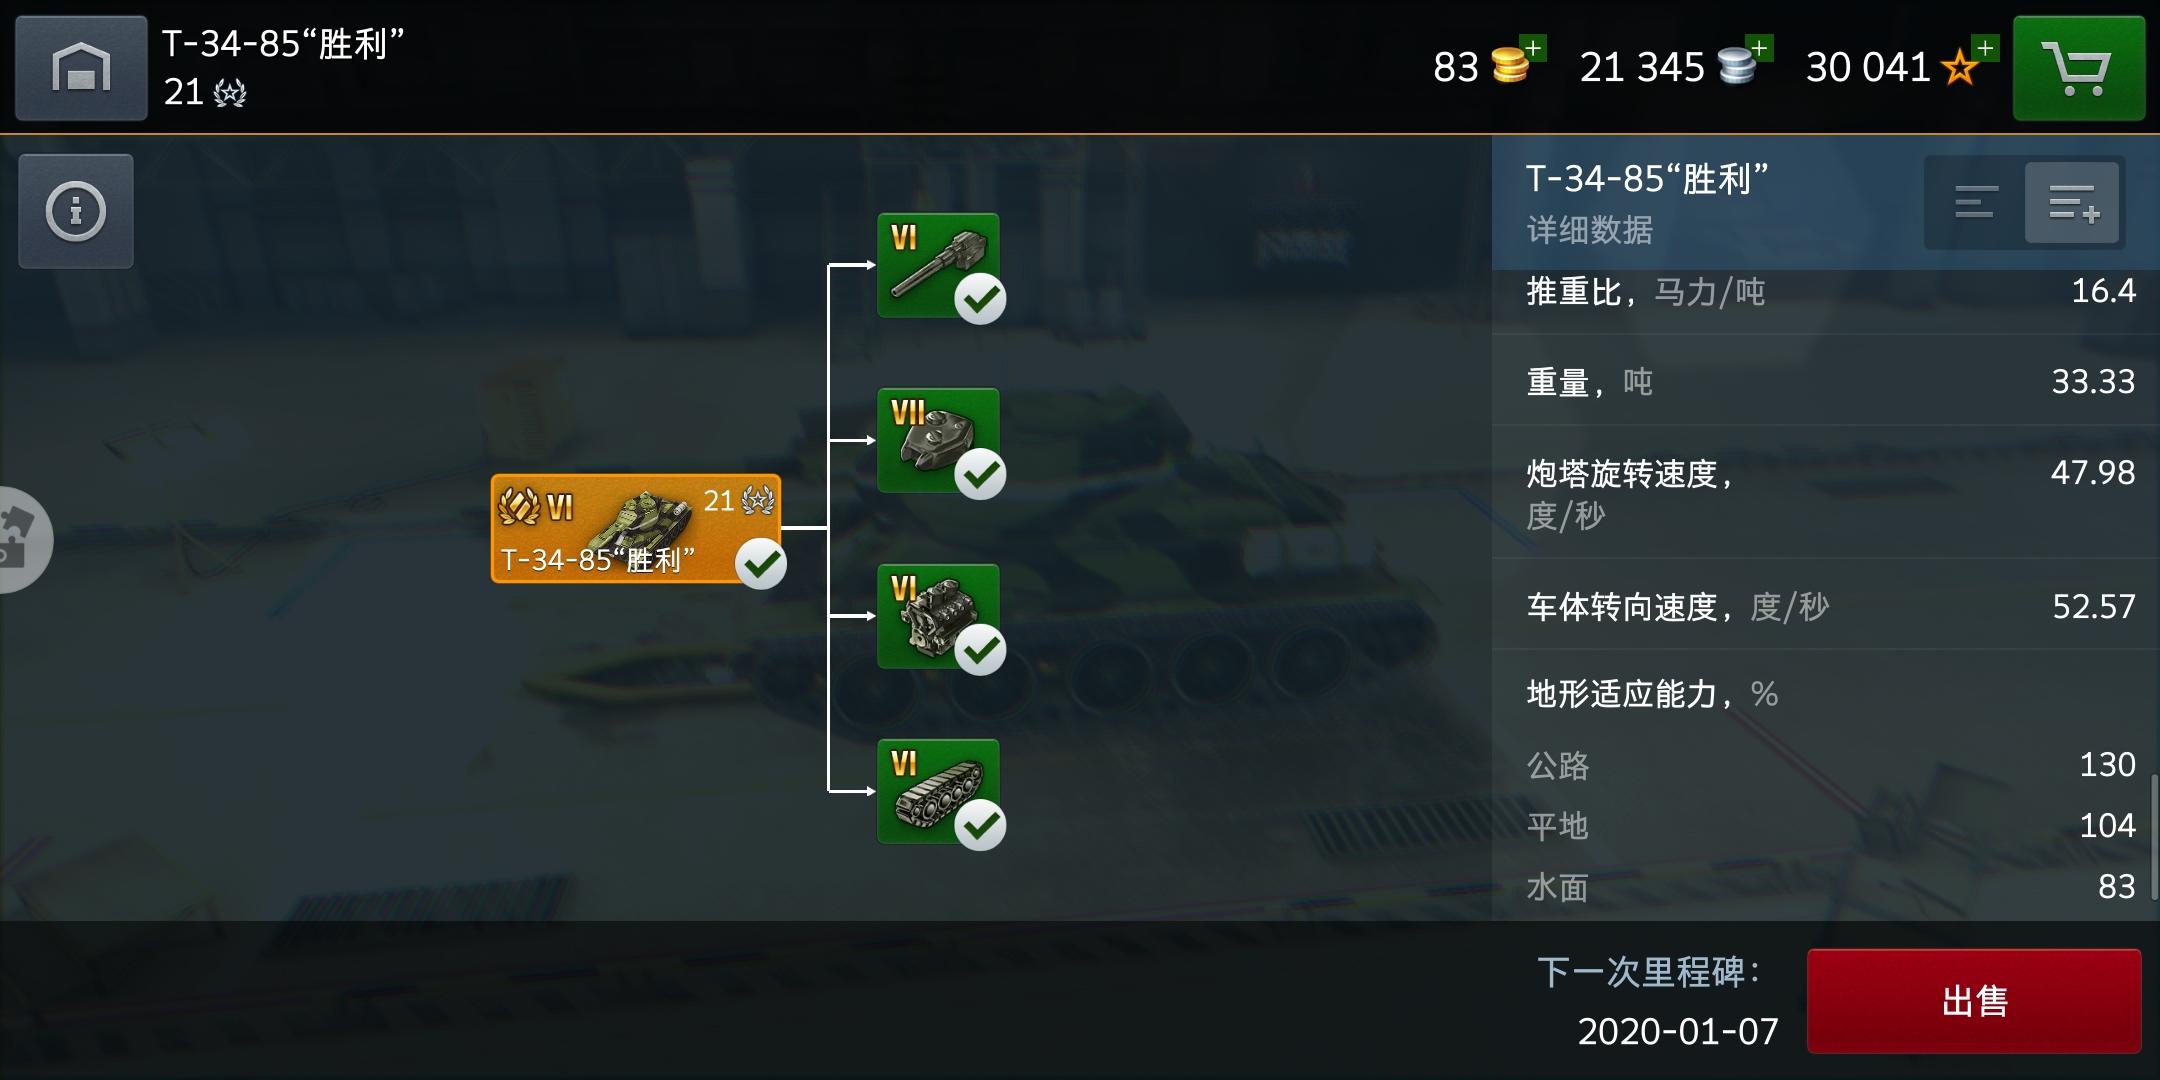Open the shop cart icon
The image size is (2160, 1080).
coord(2078,68)
